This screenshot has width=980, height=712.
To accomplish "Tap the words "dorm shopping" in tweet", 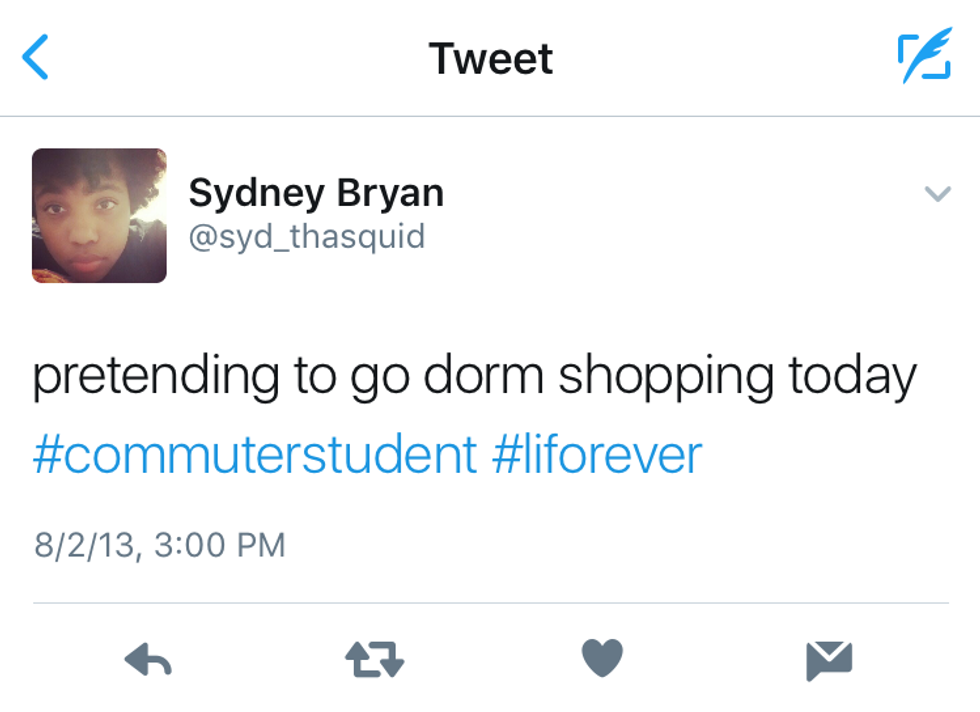I will pos(598,378).
